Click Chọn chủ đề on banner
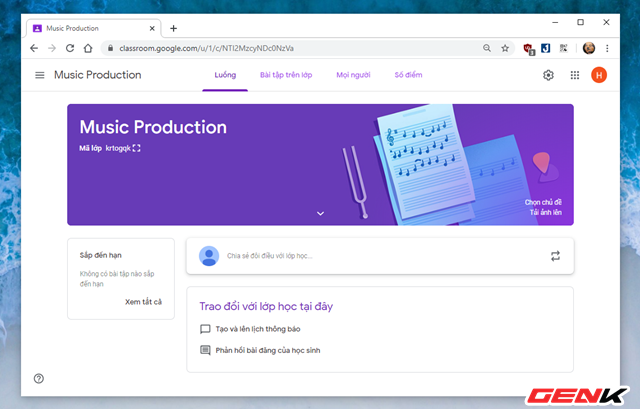640x409 pixels. coord(543,202)
